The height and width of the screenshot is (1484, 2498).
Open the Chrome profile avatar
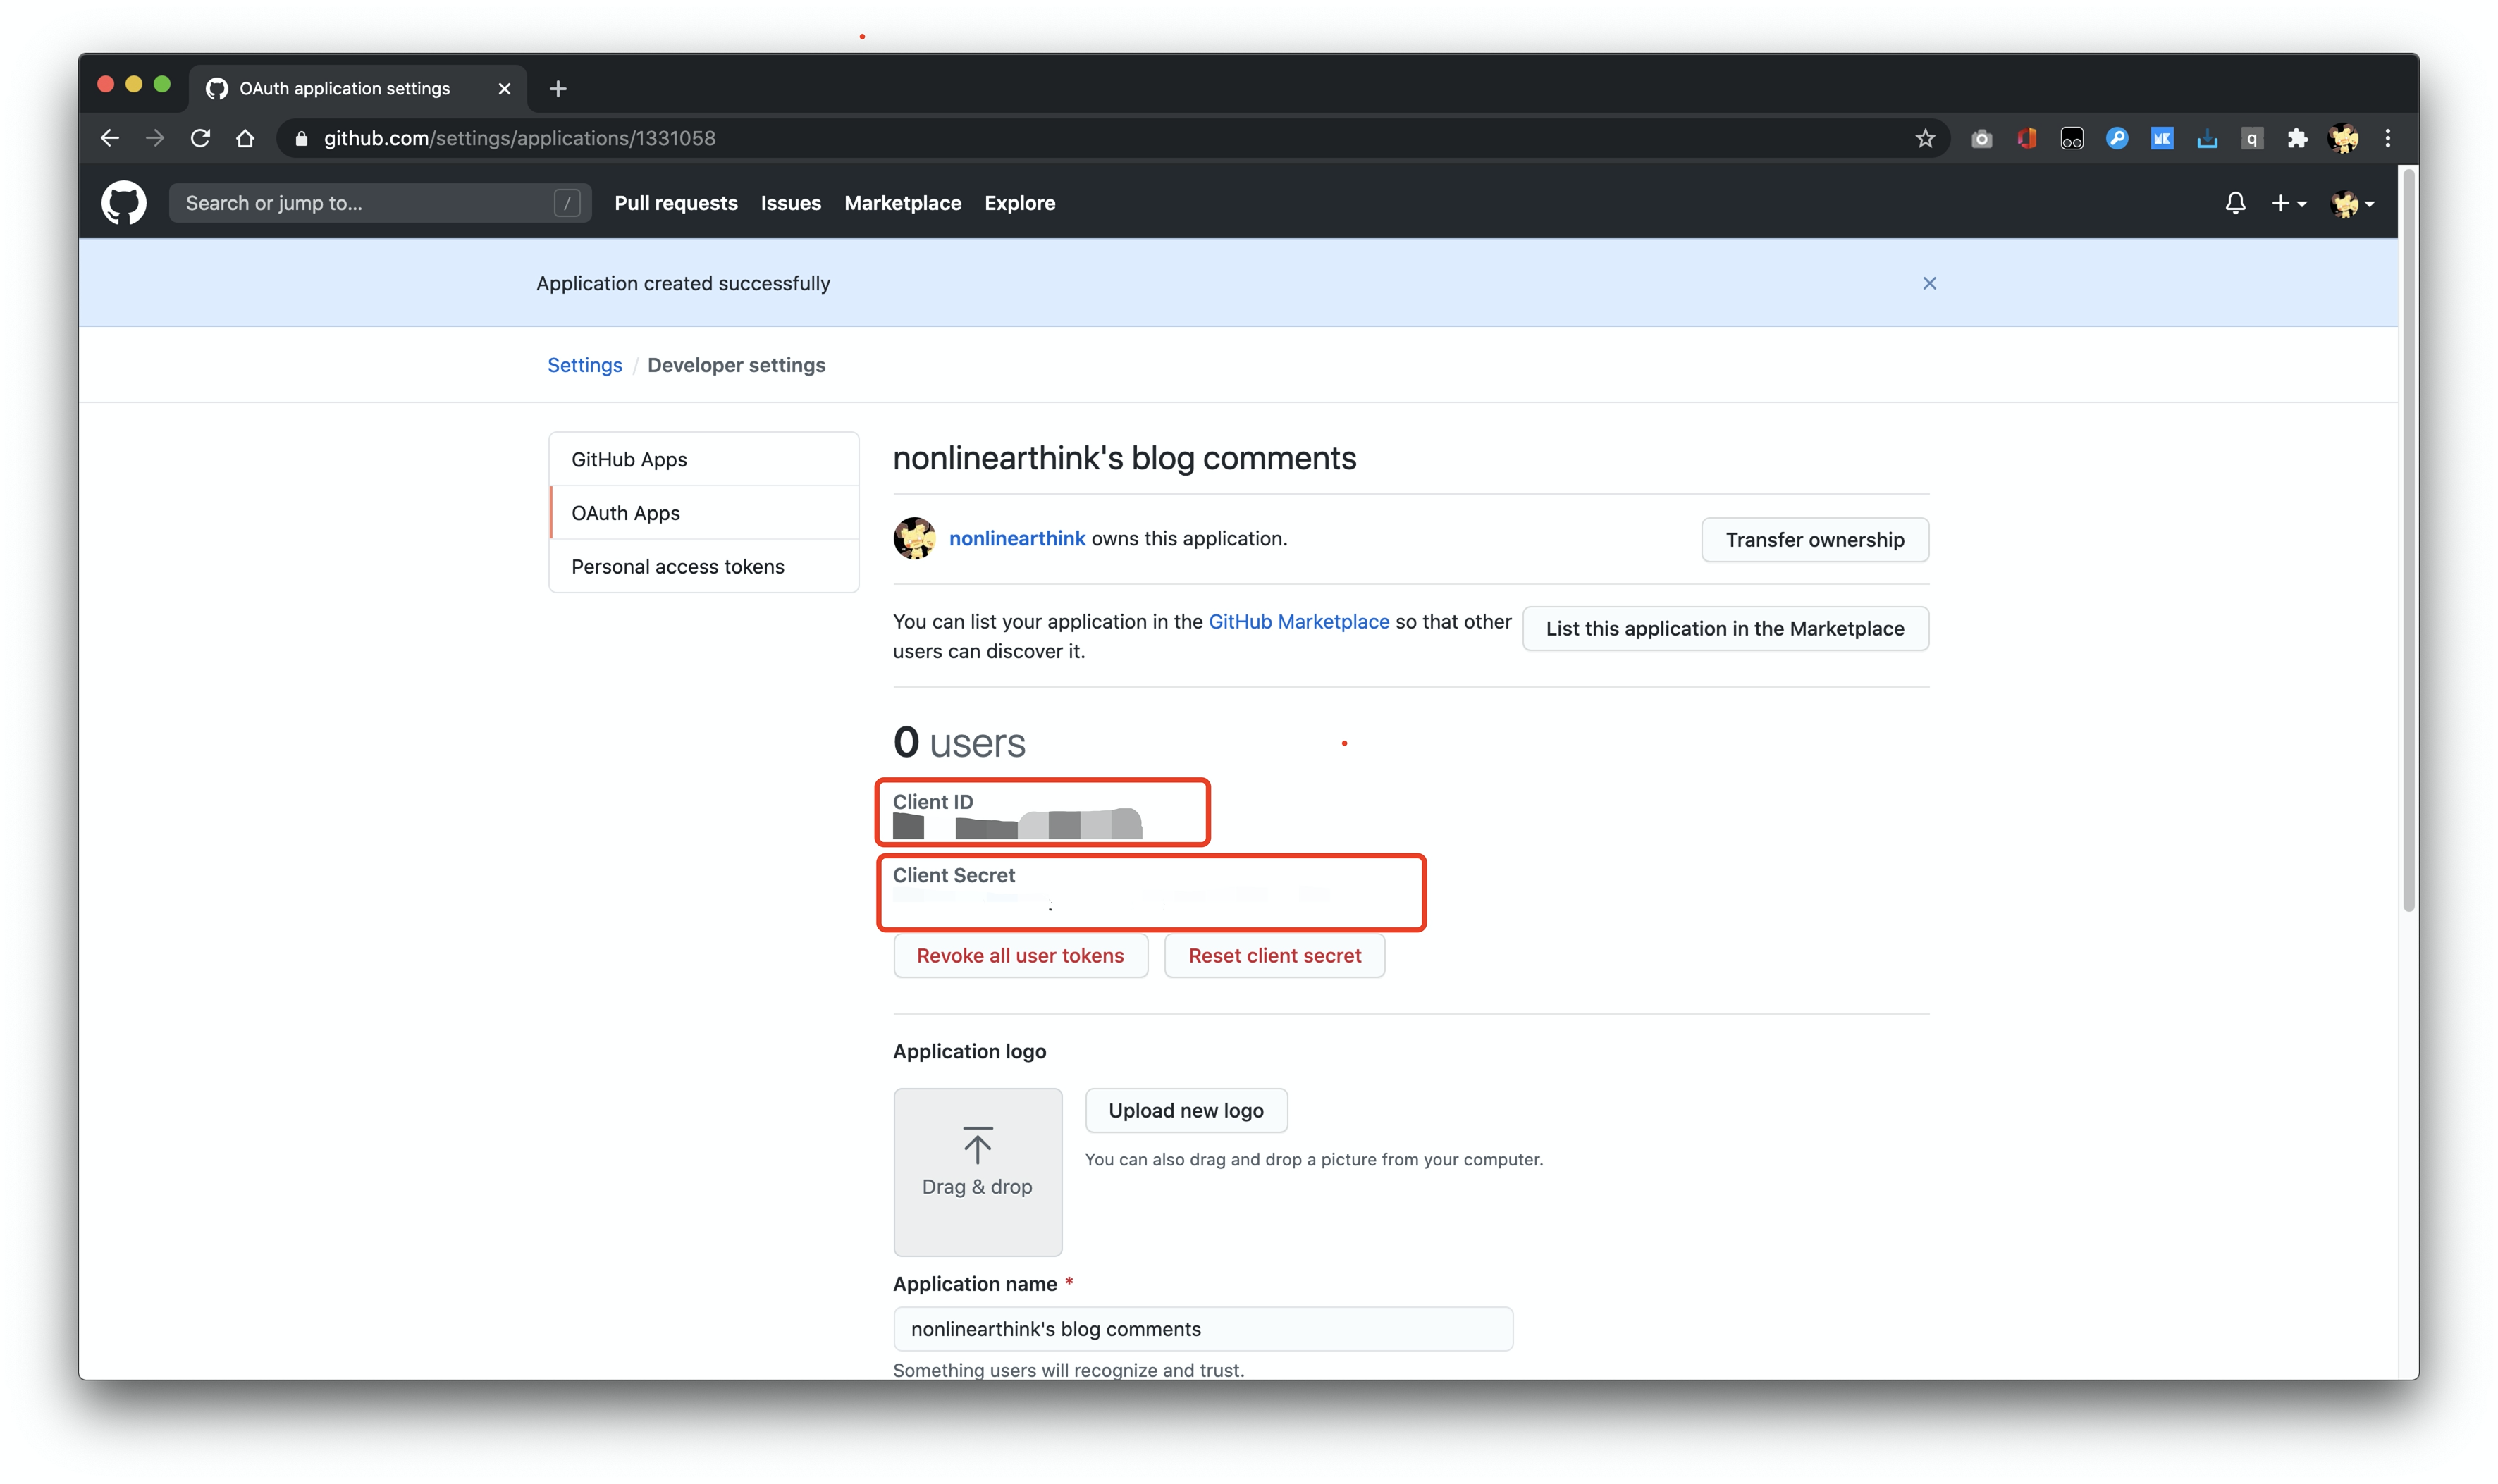pyautogui.click(x=2343, y=138)
